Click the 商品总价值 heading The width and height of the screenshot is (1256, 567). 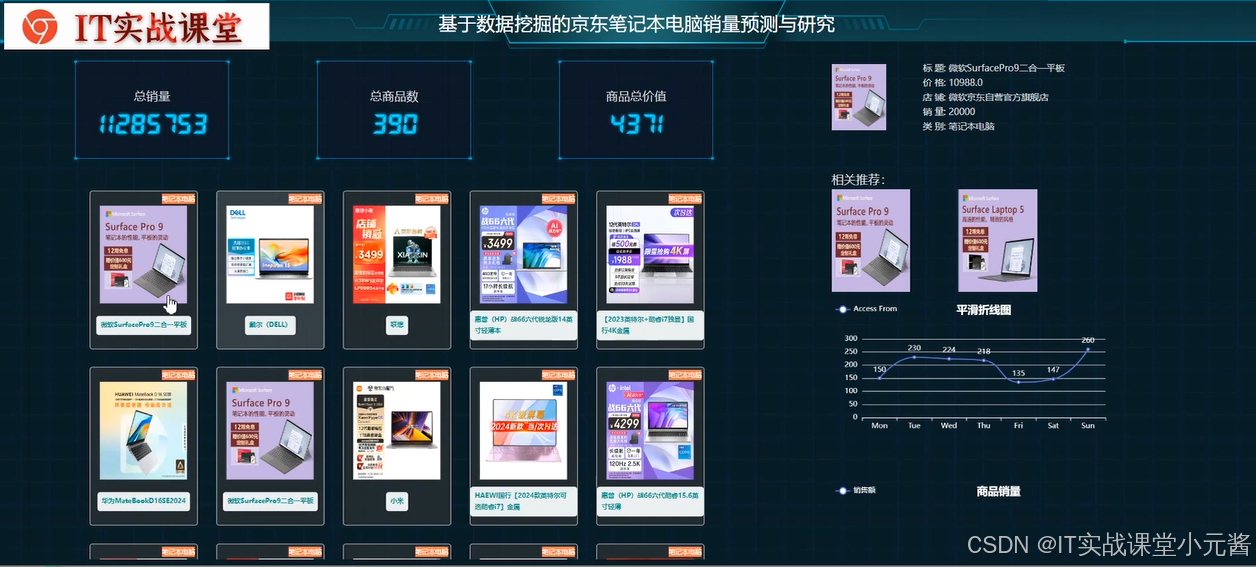tap(636, 97)
